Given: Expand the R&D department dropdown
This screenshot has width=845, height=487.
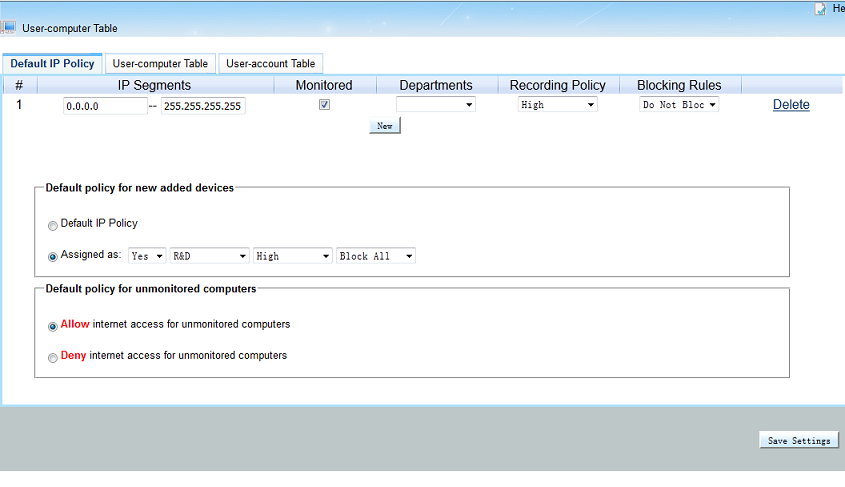Looking at the screenshot, I should click(x=209, y=256).
